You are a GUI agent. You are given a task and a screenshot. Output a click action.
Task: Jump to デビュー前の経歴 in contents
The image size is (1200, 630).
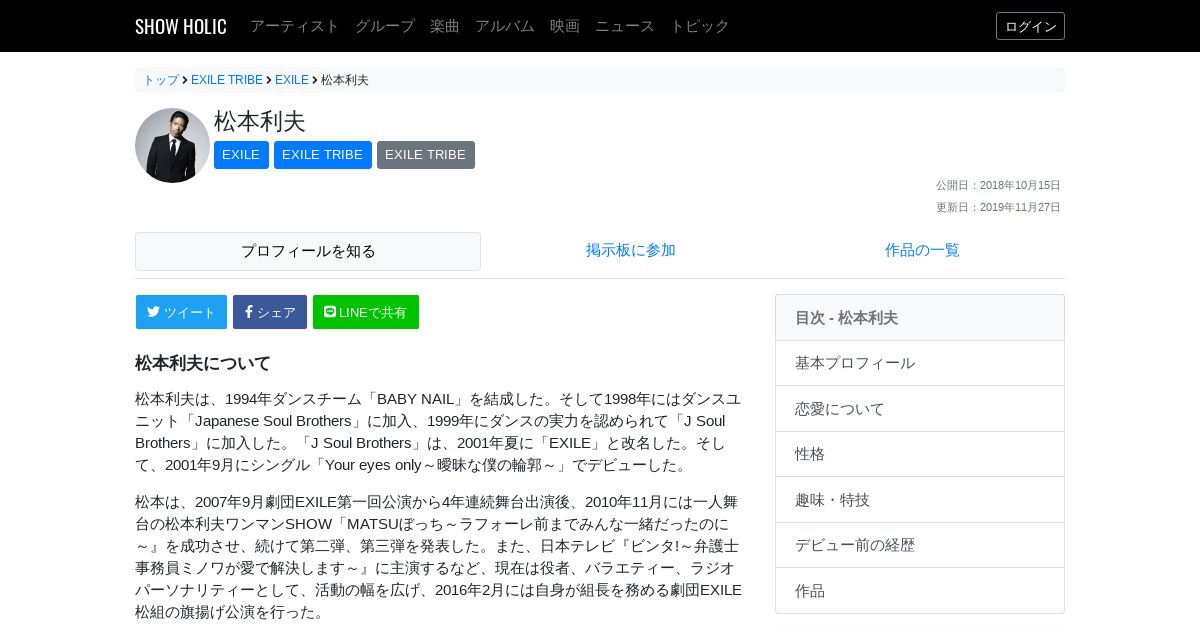[x=920, y=545]
